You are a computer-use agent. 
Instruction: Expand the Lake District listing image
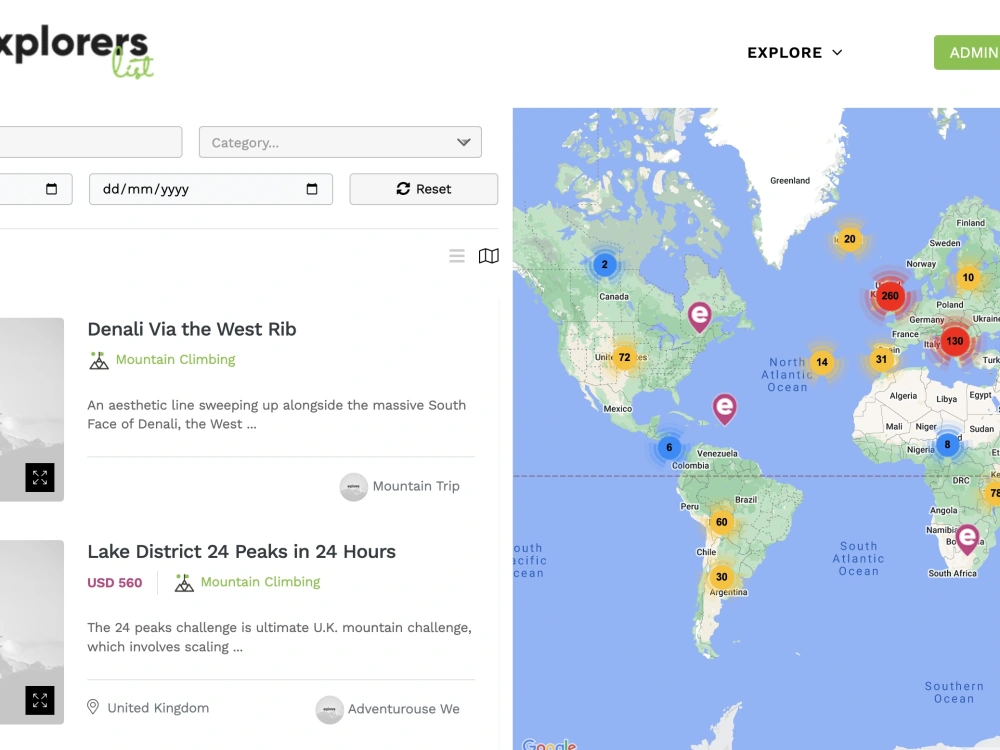40,700
